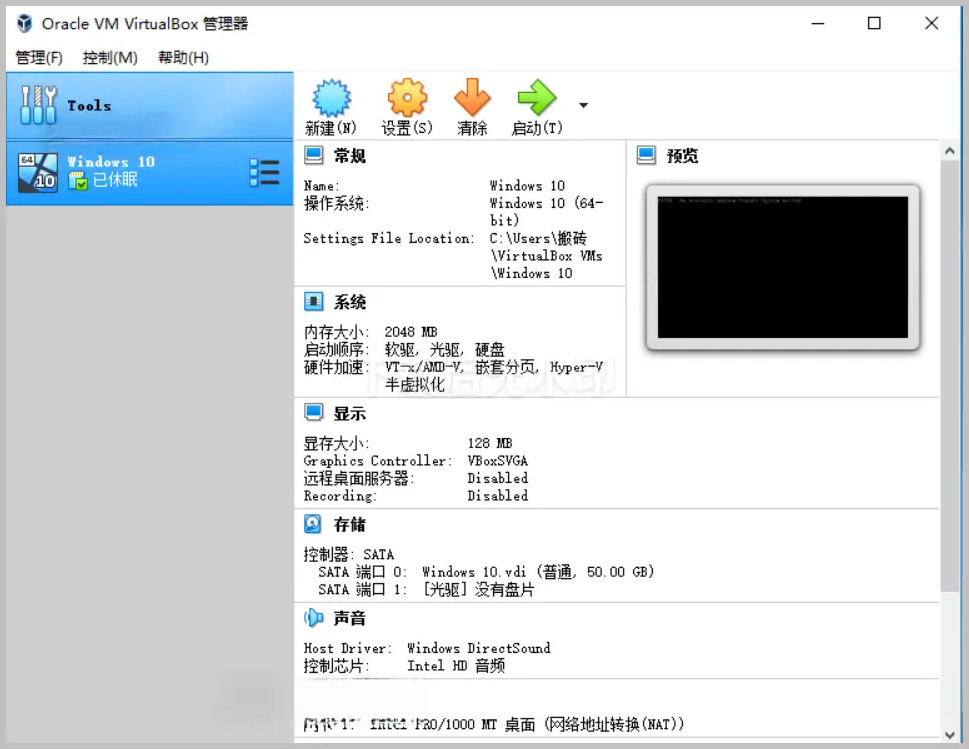Click the Windows 10 VM OS icon
Image resolution: width=969 pixels, height=749 pixels.
click(x=38, y=172)
